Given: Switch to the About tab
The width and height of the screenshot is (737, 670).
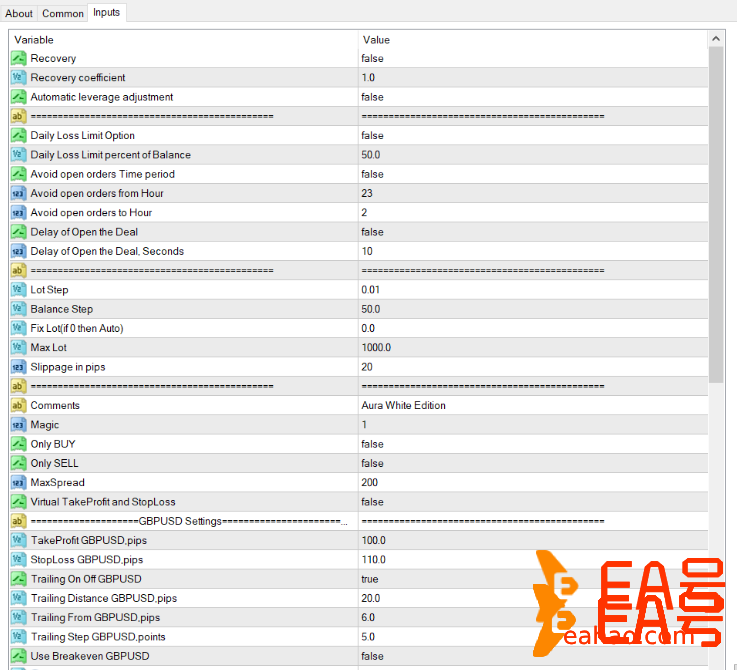Looking at the screenshot, I should tap(19, 13).
